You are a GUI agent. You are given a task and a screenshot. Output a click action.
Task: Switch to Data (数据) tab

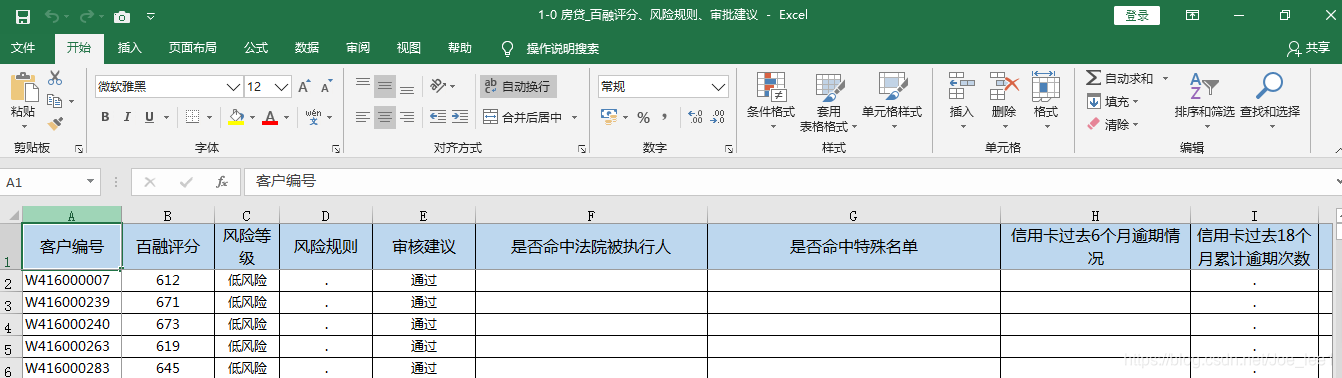click(307, 47)
